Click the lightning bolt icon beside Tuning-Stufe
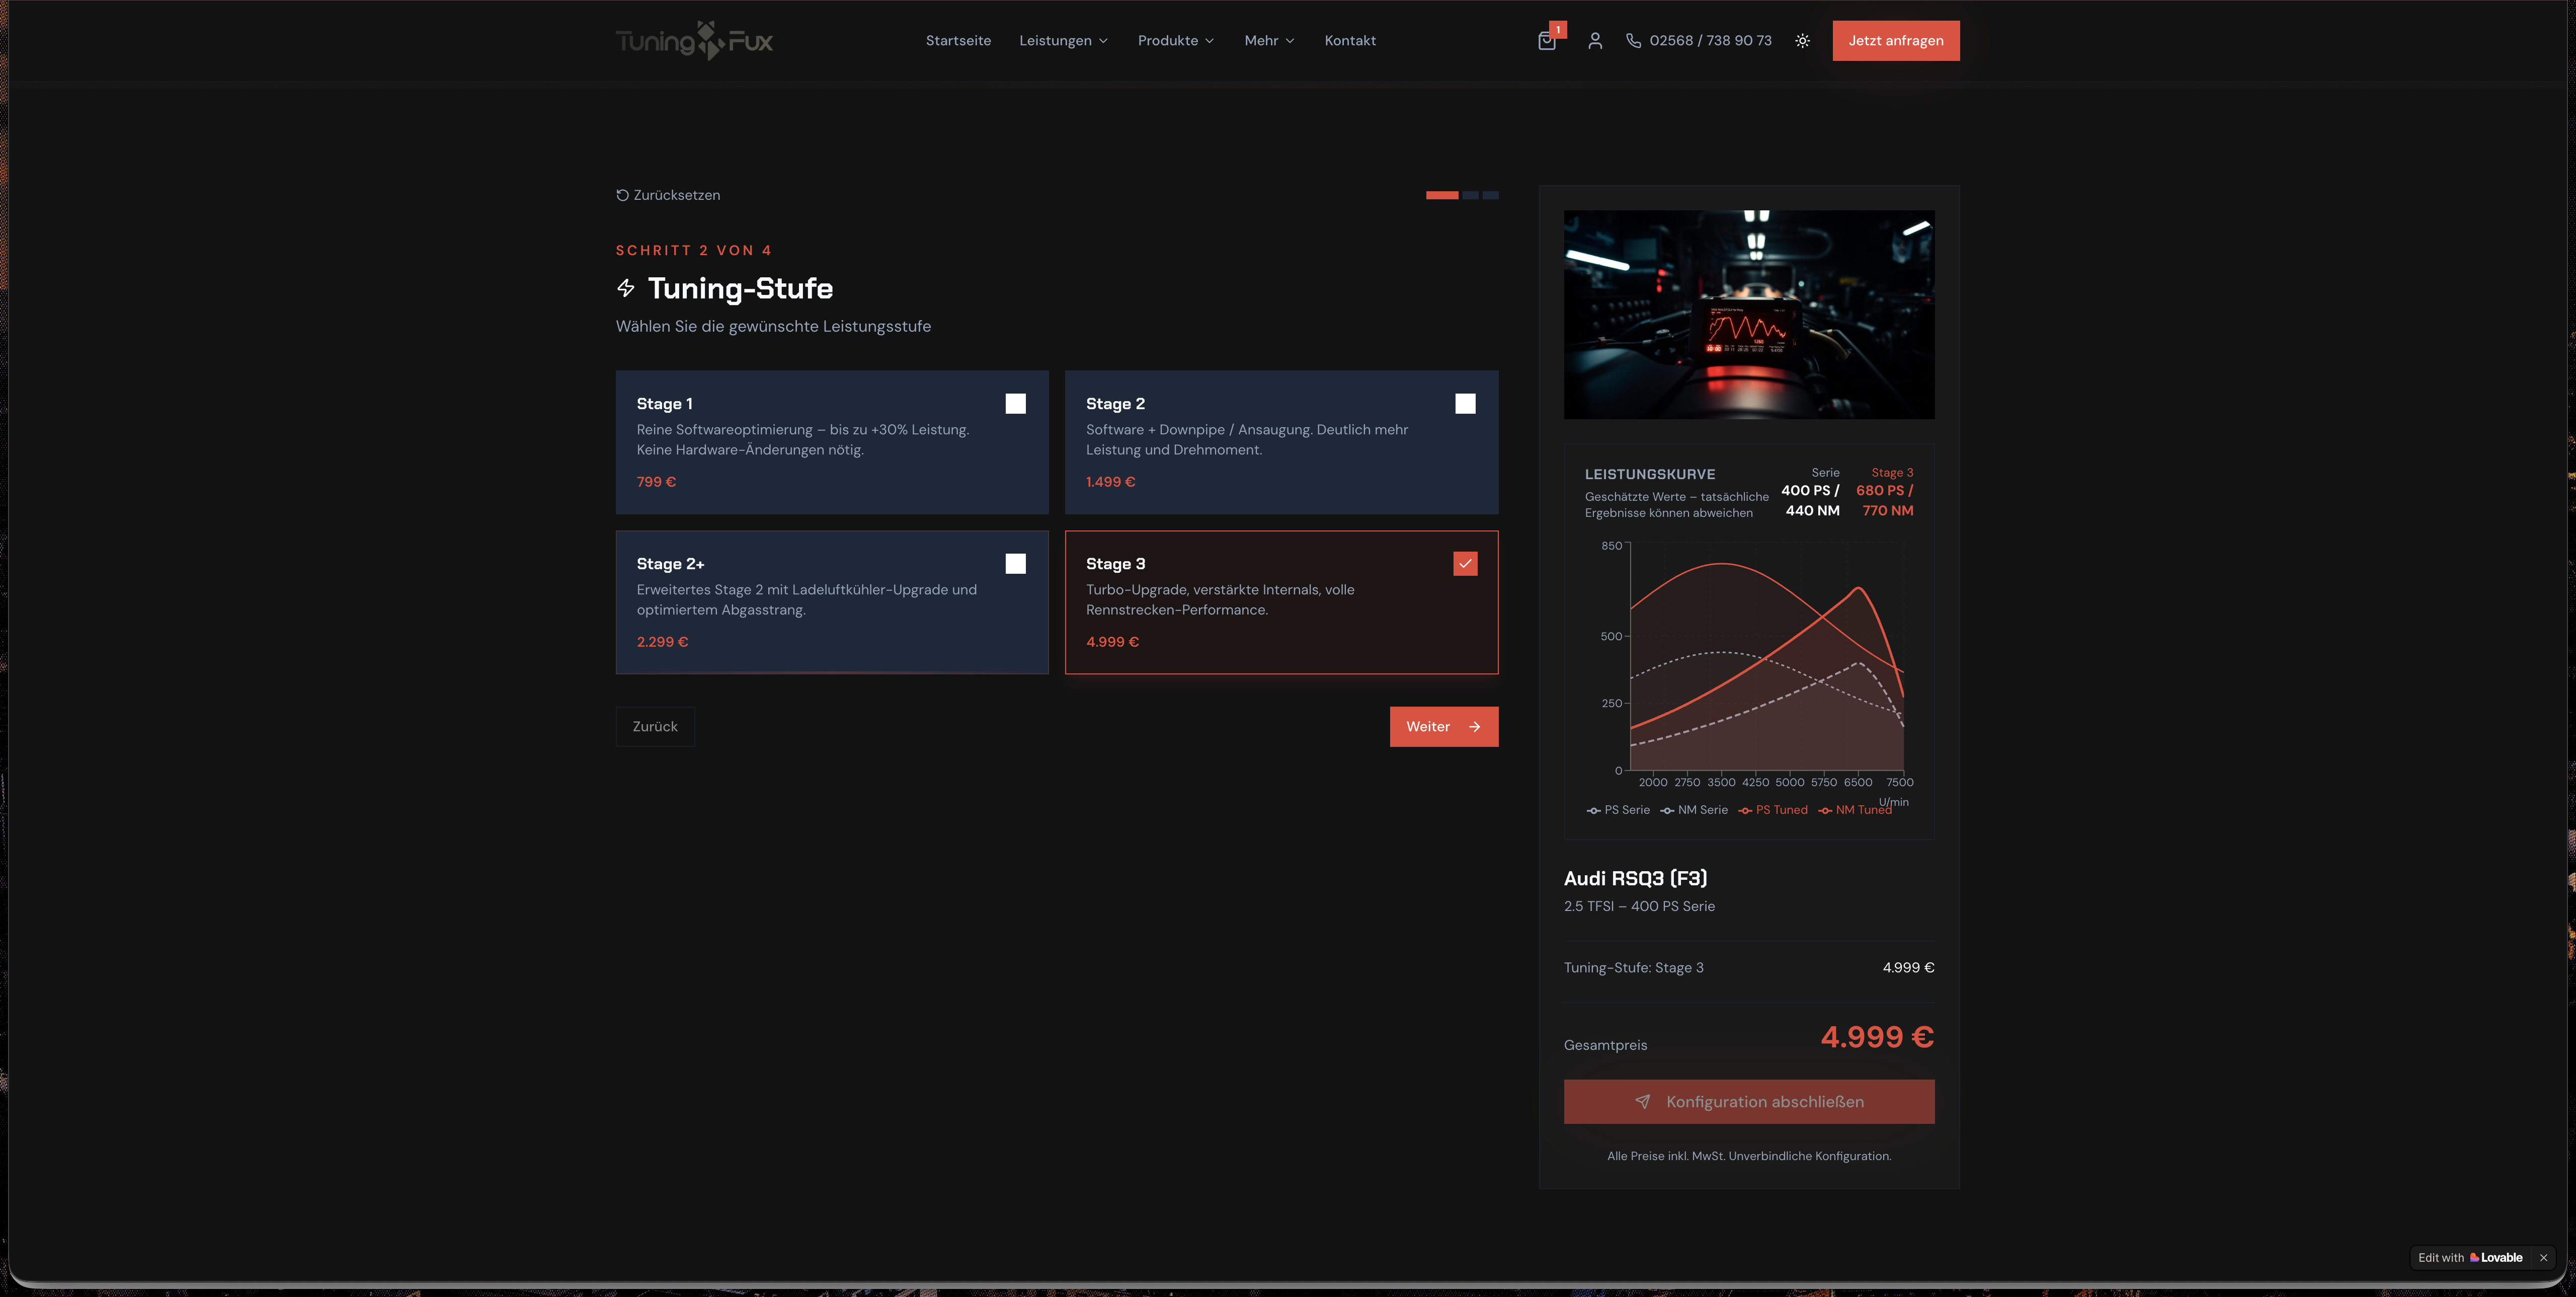 tap(626, 288)
